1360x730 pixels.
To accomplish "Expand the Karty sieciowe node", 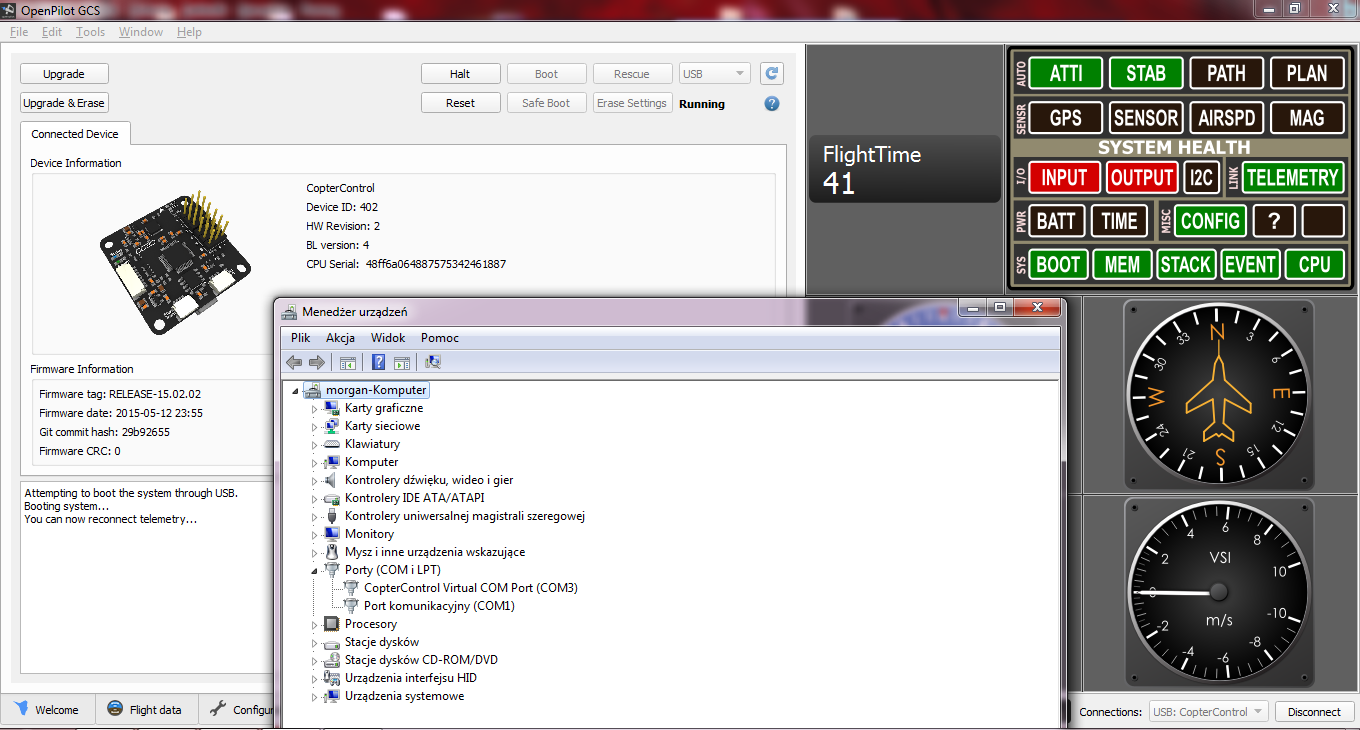I will [x=314, y=426].
